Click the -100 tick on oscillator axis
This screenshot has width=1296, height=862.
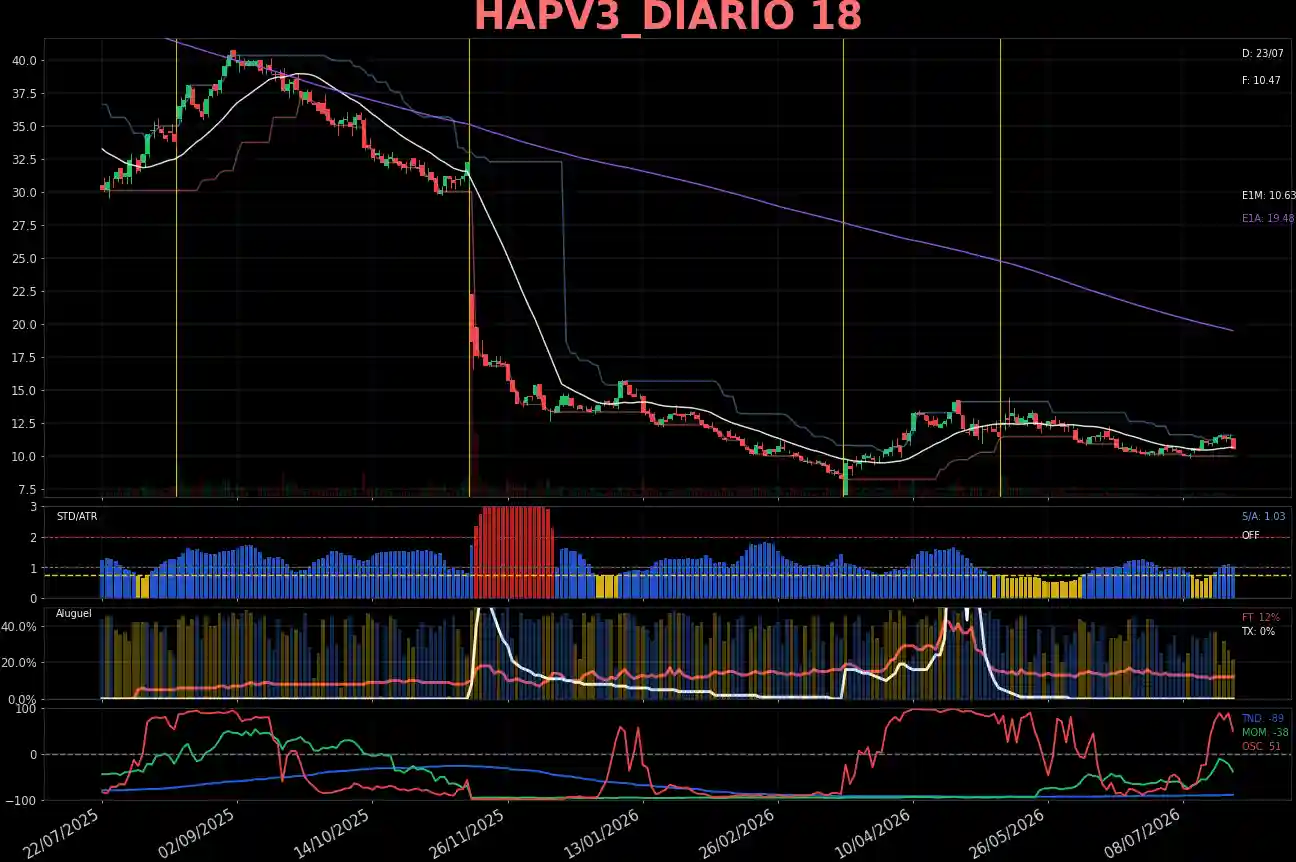click(x=22, y=800)
